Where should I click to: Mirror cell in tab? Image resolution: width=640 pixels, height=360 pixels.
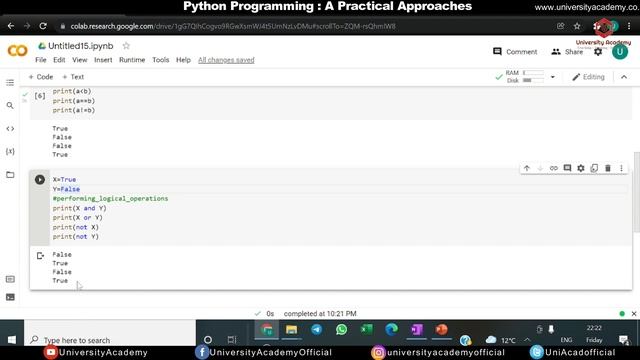coord(594,168)
